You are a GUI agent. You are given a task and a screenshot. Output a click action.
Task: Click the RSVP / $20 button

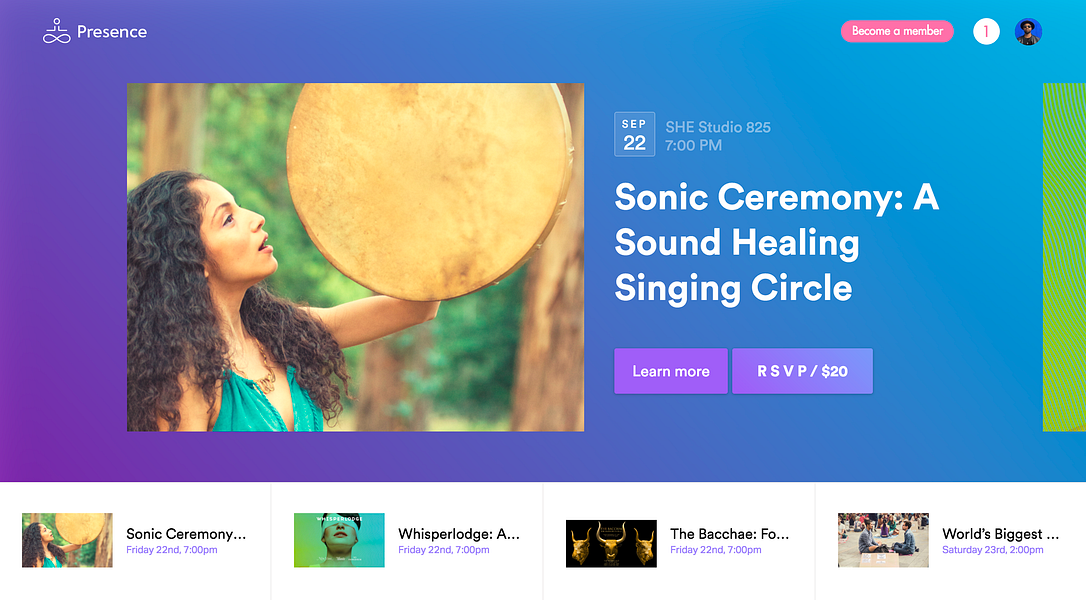tap(802, 371)
